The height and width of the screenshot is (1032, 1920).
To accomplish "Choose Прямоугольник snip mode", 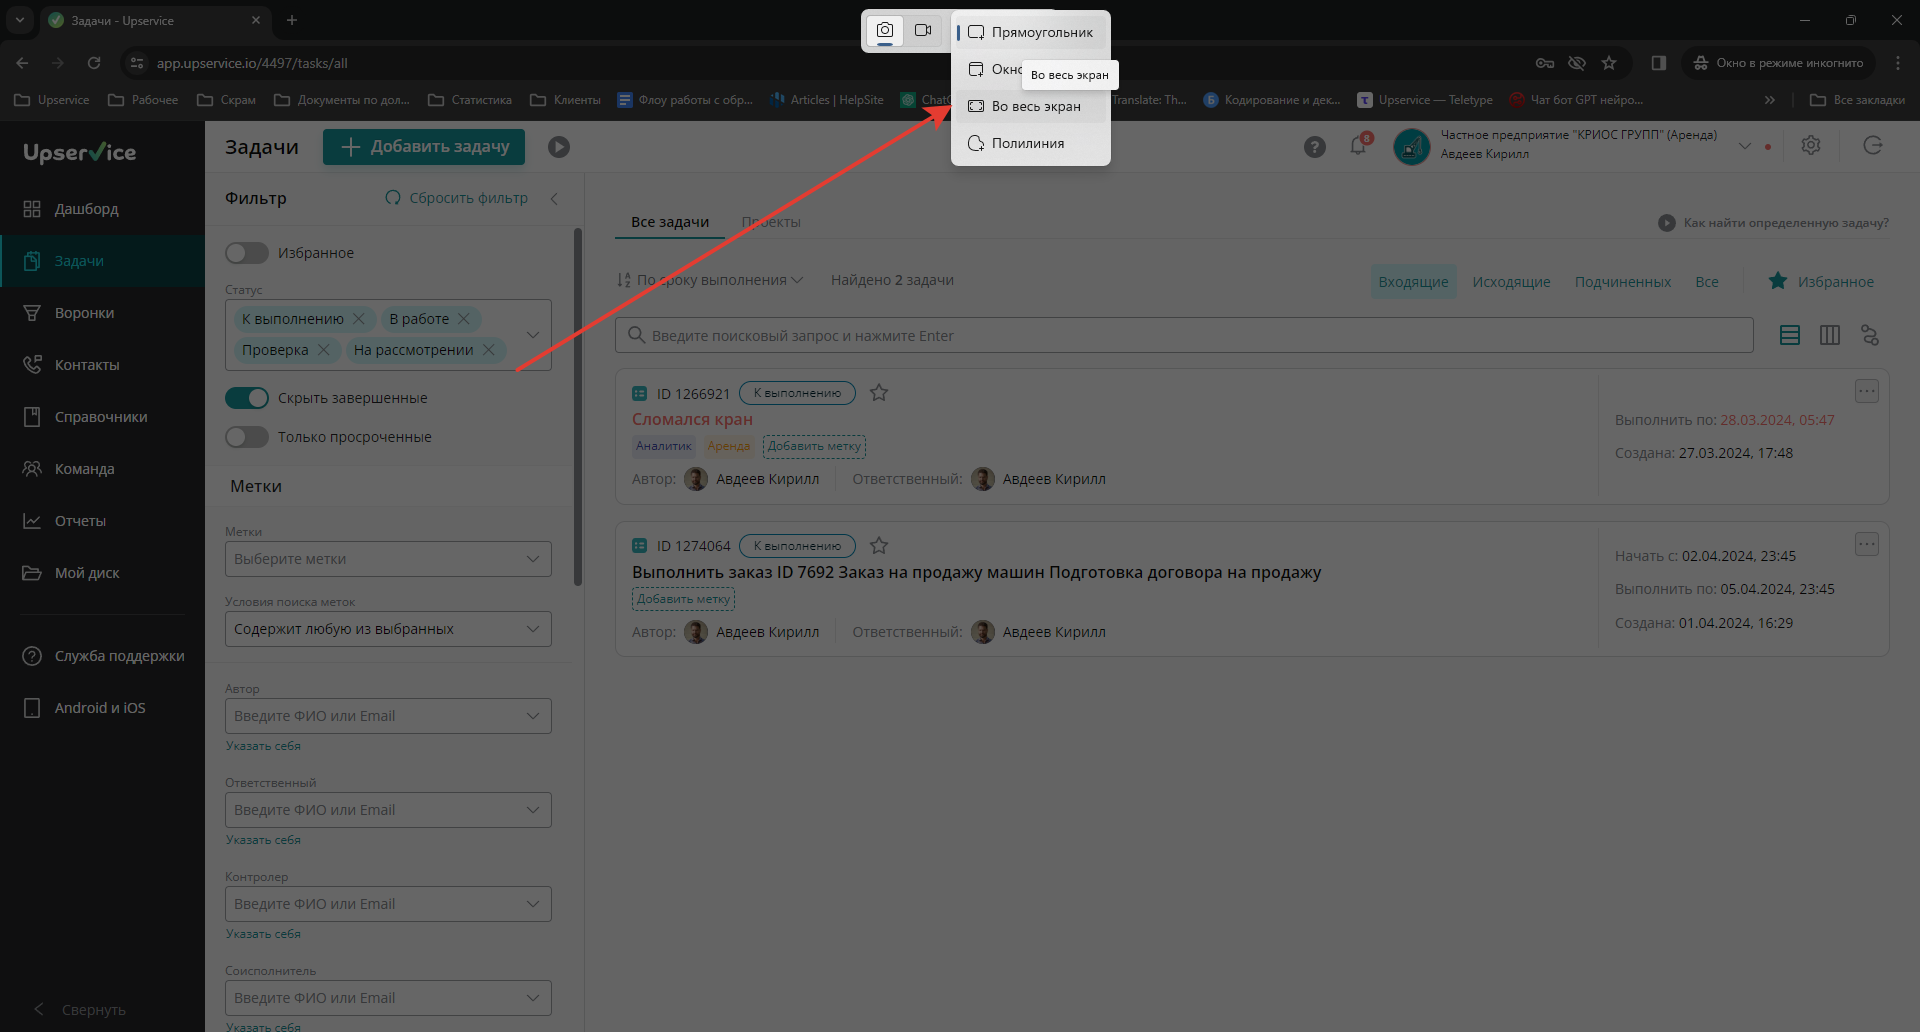I will (x=1031, y=32).
